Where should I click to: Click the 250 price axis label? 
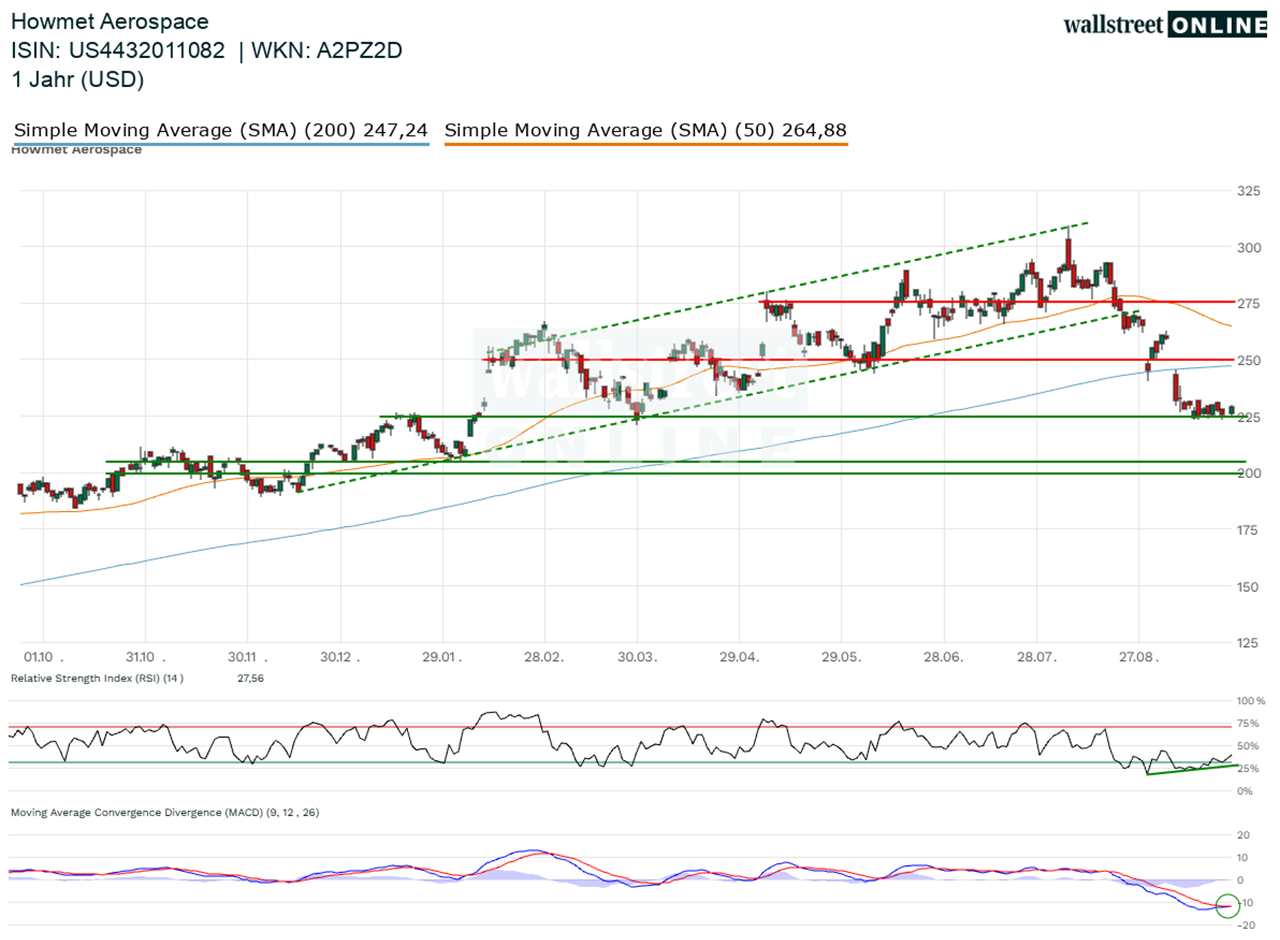coord(1249,360)
